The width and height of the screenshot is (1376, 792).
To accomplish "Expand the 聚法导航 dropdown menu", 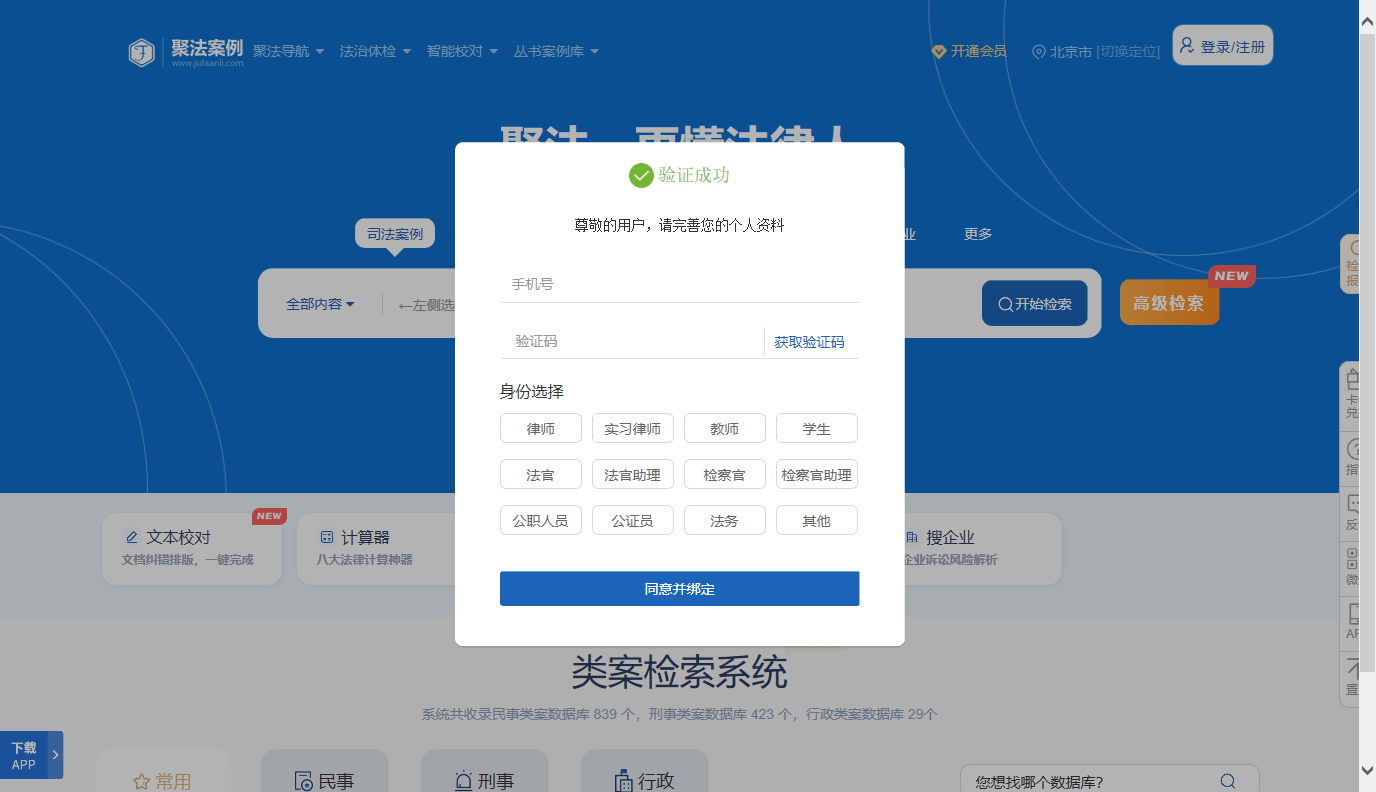I will pyautogui.click(x=288, y=51).
